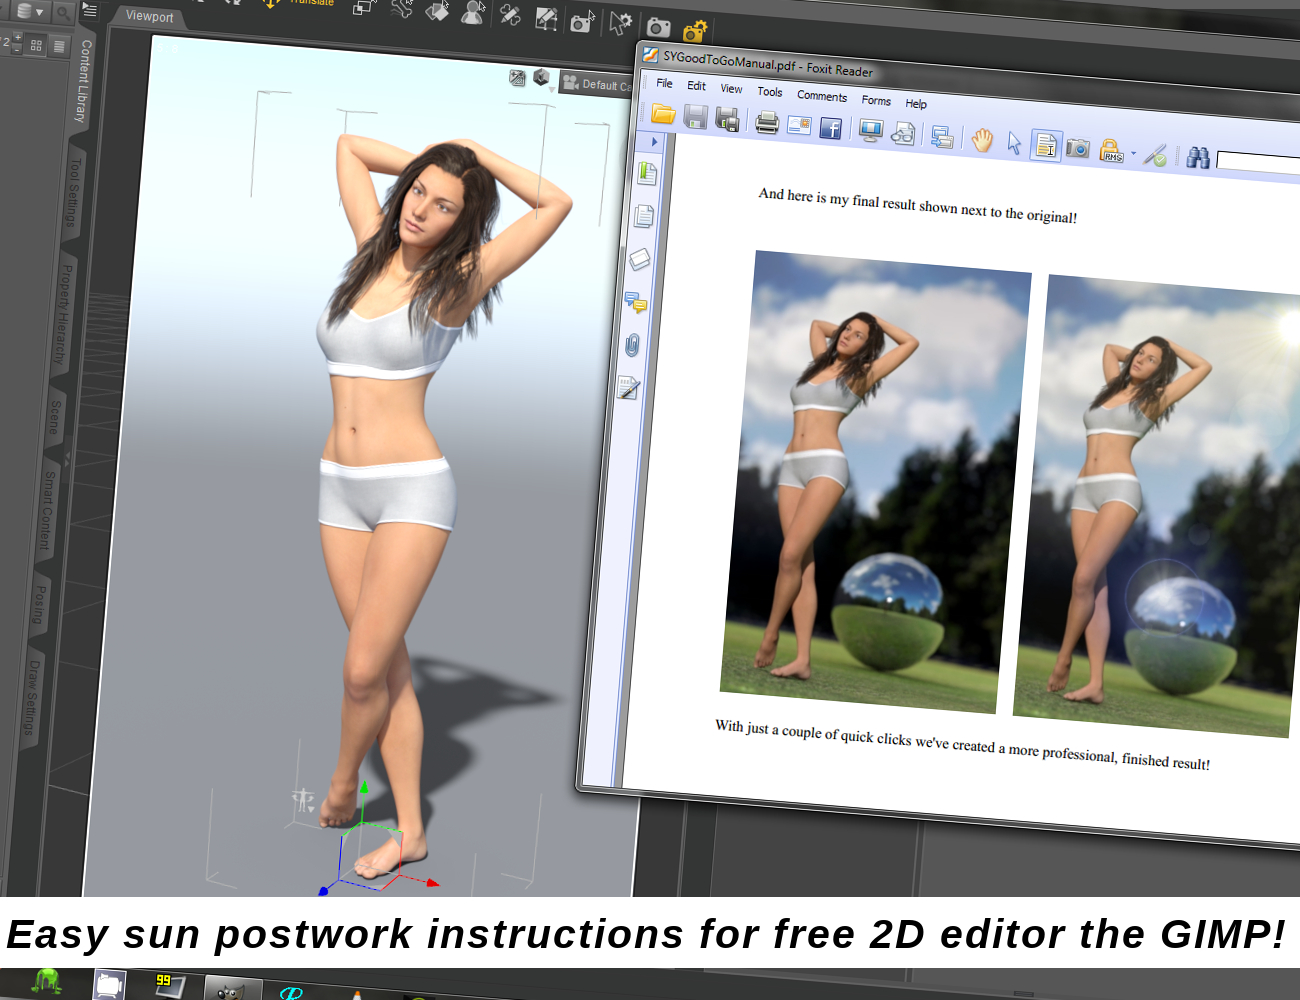Open the DAZ pane options menu icon
Viewport: 1300px width, 1000px height.
[90, 10]
